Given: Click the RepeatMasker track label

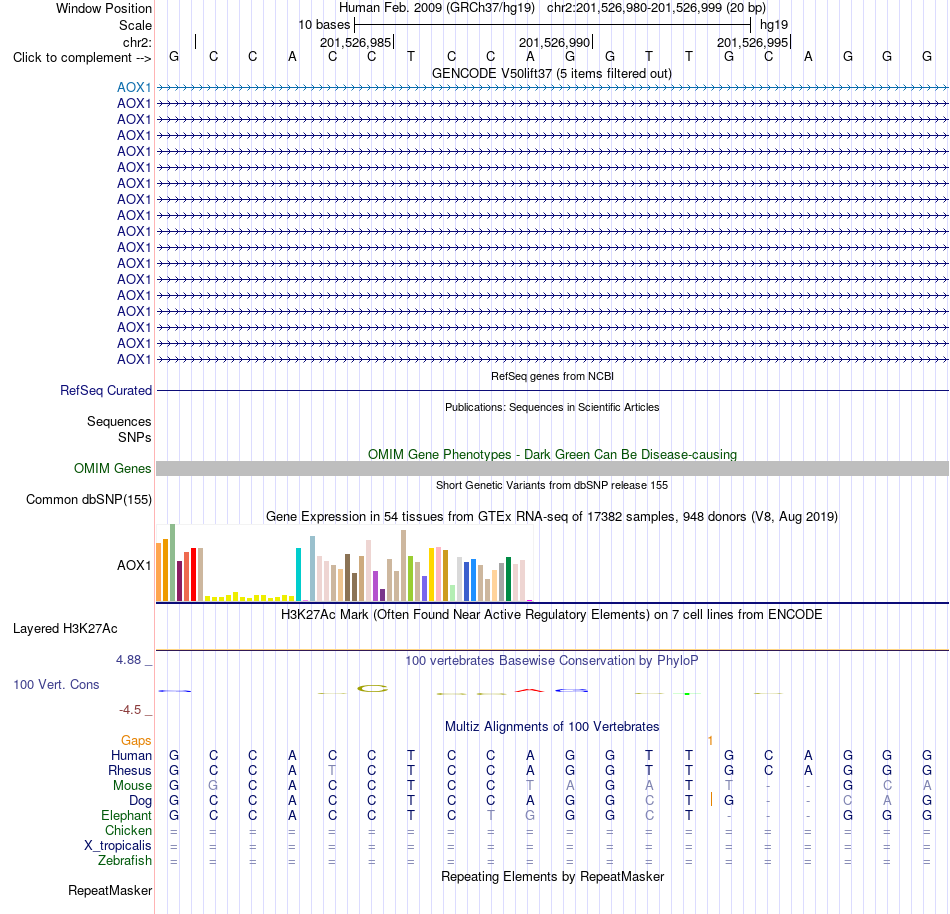Looking at the screenshot, I should (110, 890).
